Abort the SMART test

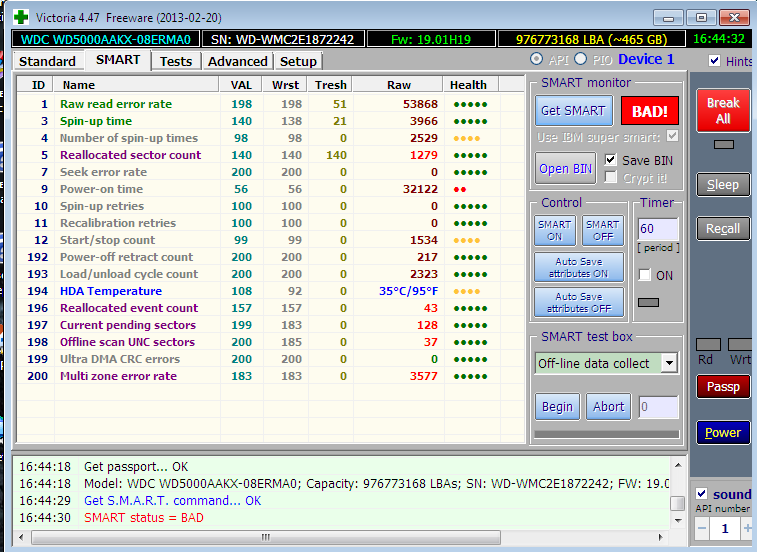pyautogui.click(x=608, y=407)
